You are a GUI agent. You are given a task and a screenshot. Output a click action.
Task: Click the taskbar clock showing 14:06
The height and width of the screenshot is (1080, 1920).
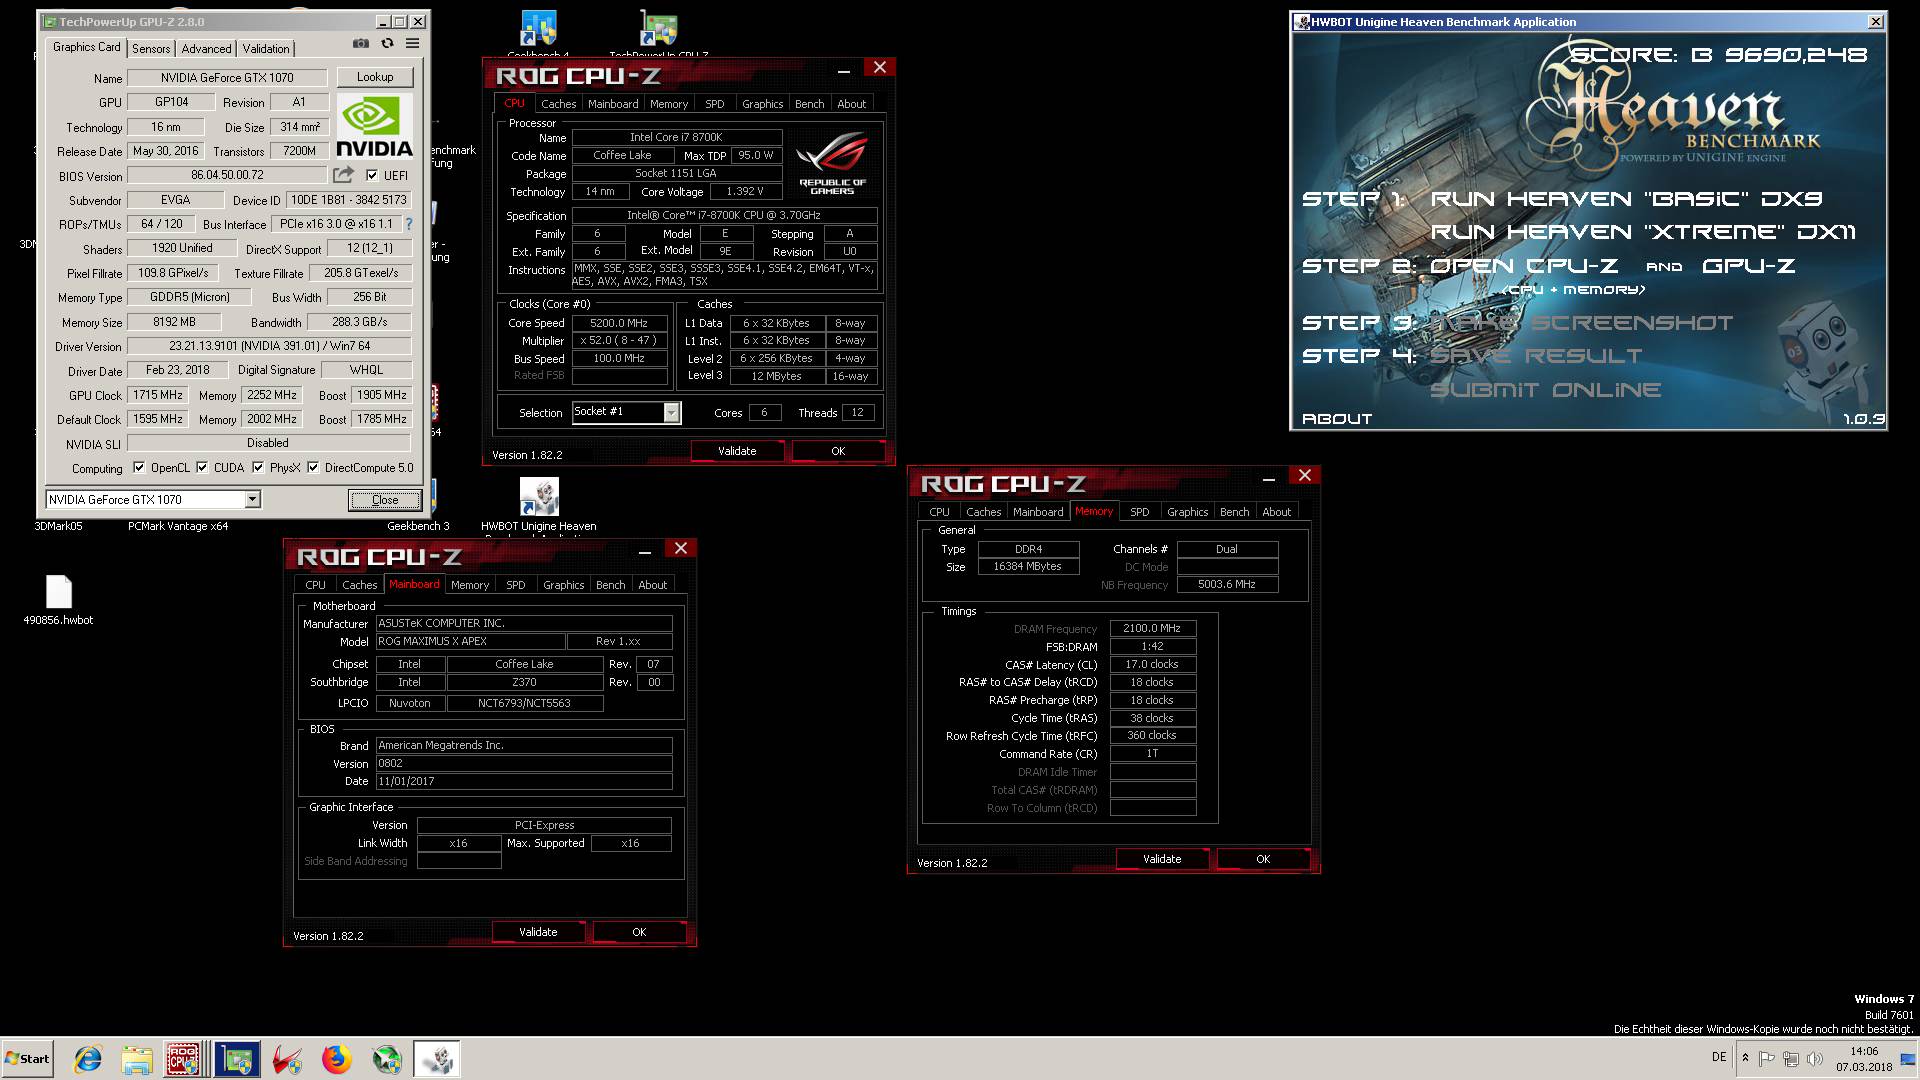(1864, 1051)
